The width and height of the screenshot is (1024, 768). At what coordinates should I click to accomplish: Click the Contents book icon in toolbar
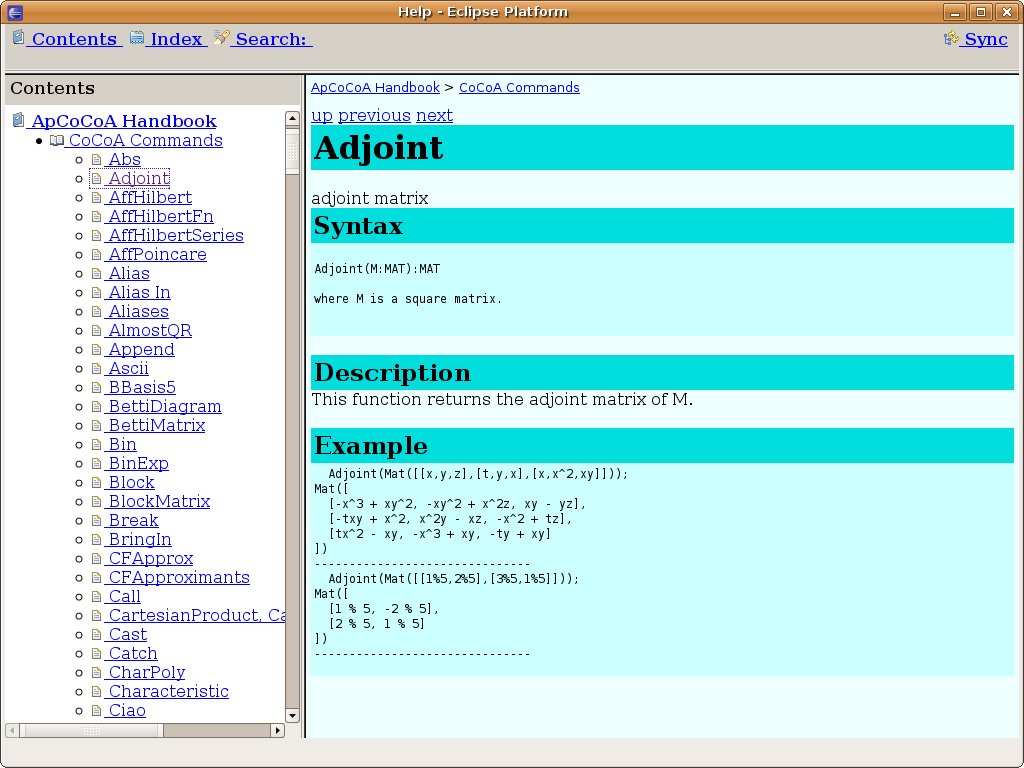(19, 38)
